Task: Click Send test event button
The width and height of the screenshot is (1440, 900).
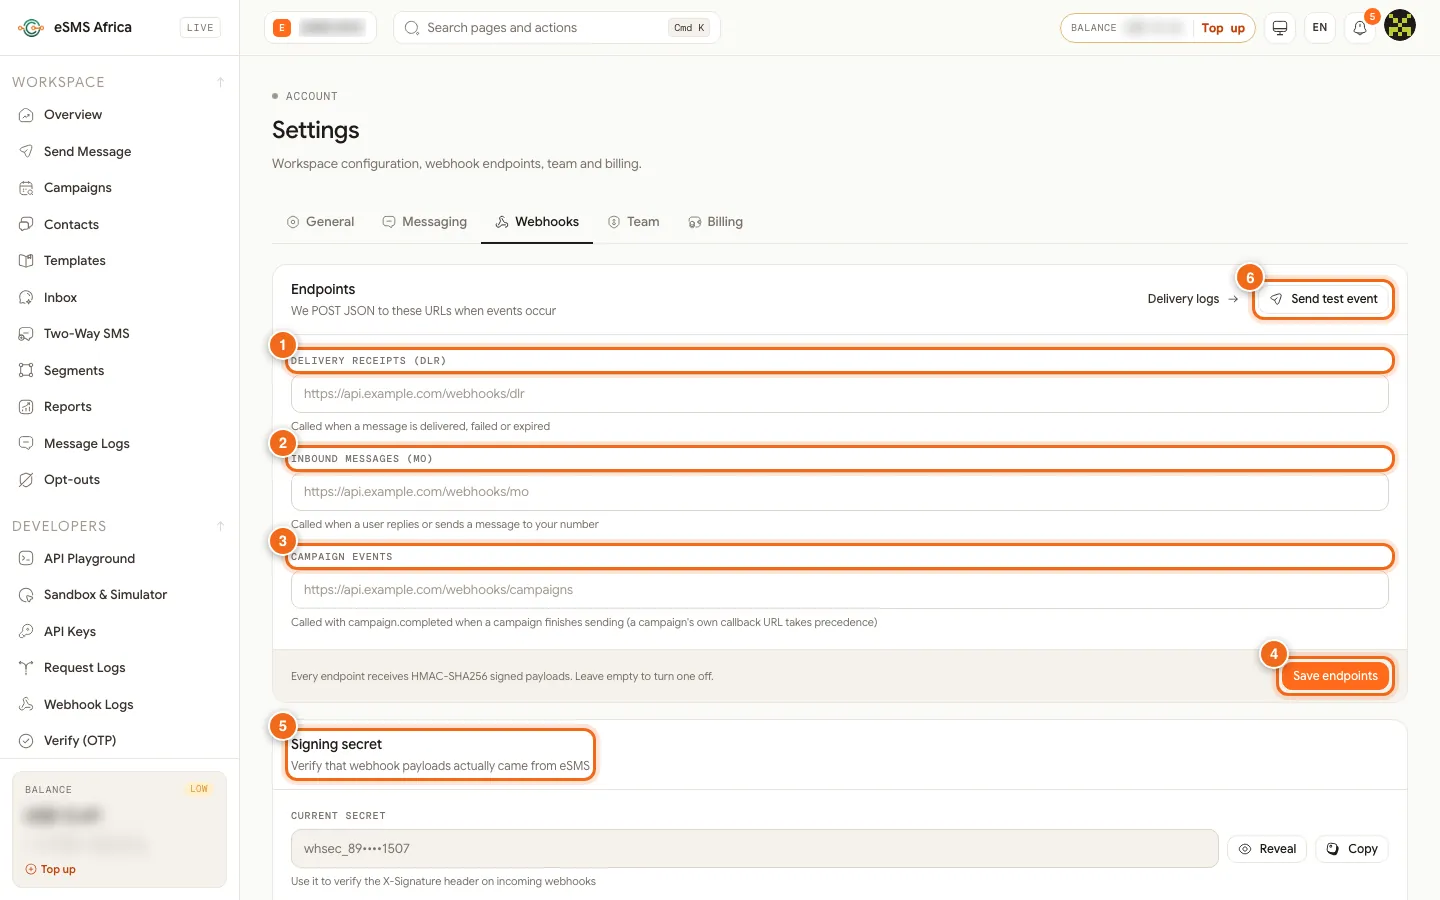Action: click(x=1323, y=299)
